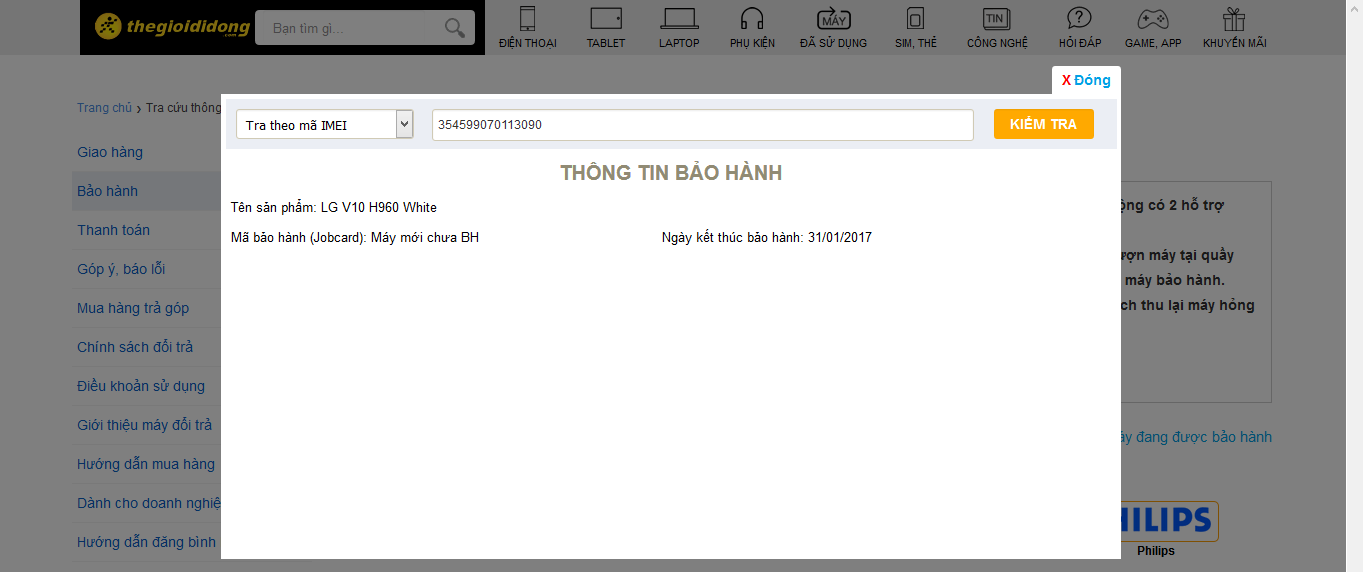Viewport: 1366px width, 572px height.
Task: Click the KIỂM TRA button
Action: pyautogui.click(x=1044, y=124)
